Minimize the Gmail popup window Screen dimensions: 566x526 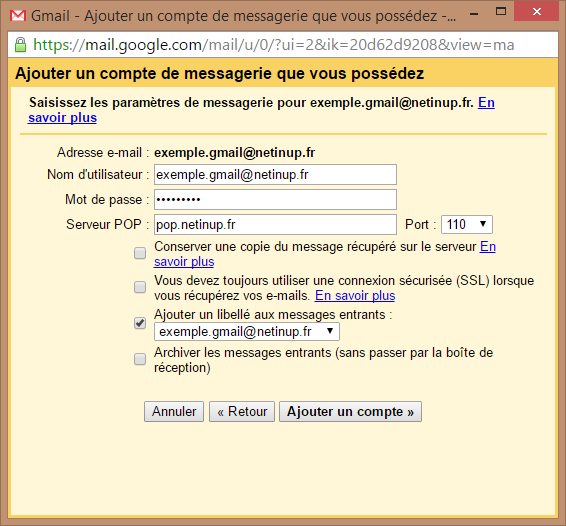pos(474,14)
